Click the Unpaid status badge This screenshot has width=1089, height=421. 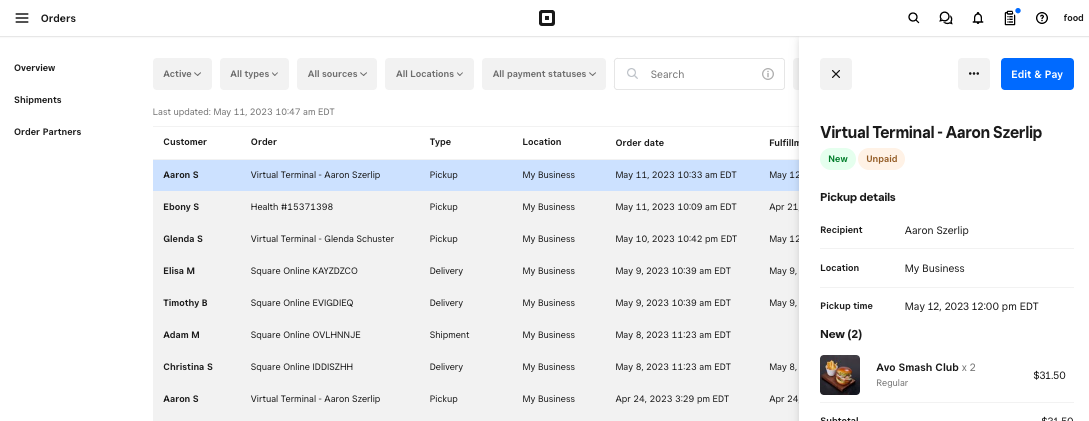click(881, 159)
